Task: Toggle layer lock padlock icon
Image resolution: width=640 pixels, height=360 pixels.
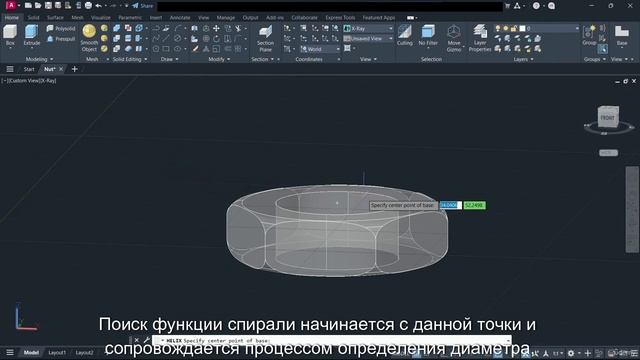Action: point(513,28)
